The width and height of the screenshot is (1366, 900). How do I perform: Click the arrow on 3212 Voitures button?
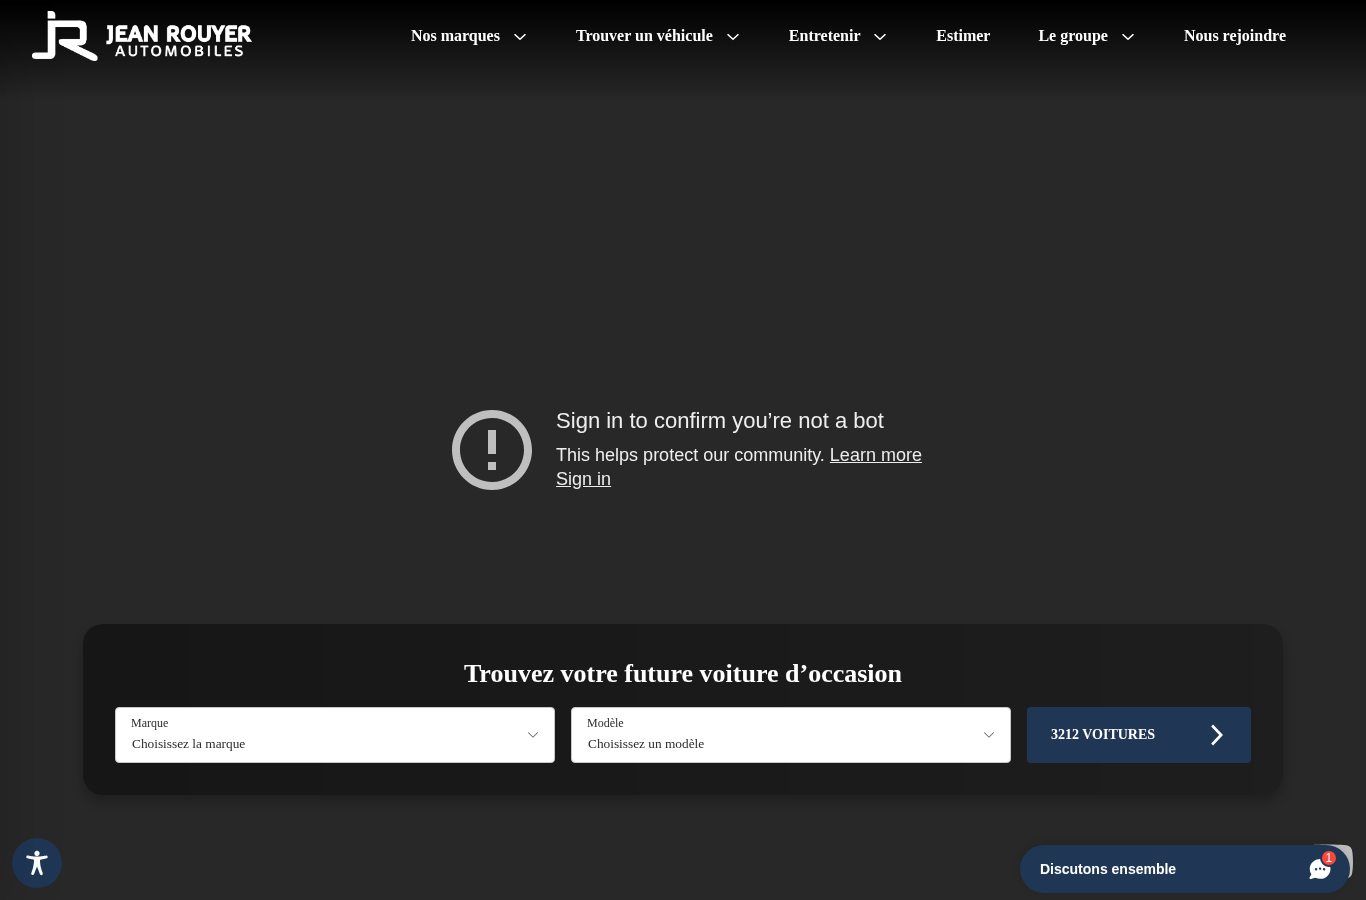1217,735
